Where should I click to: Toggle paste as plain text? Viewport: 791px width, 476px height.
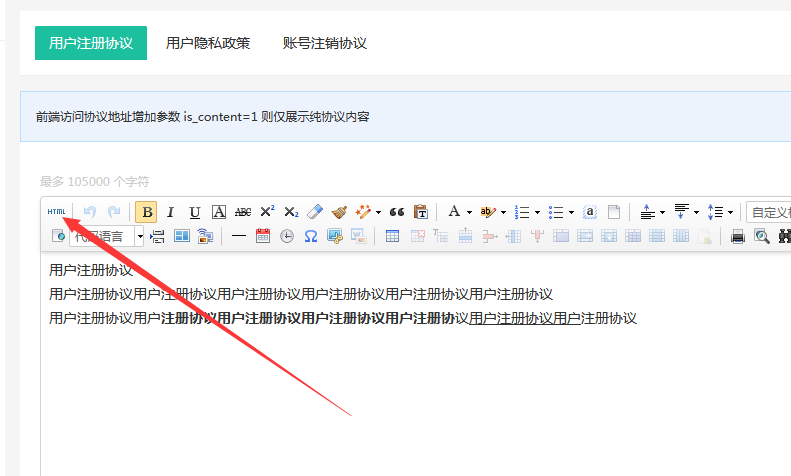click(x=421, y=212)
